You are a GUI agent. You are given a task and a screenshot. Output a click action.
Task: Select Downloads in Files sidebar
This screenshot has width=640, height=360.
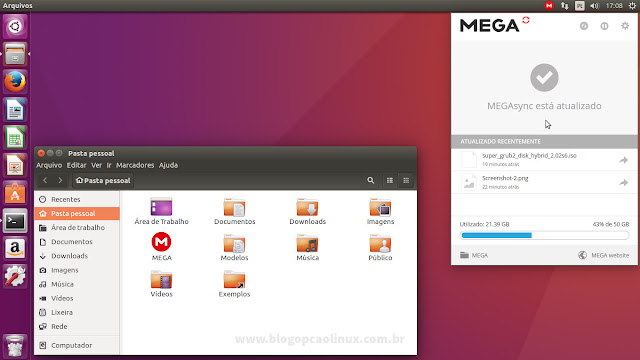coord(77,256)
